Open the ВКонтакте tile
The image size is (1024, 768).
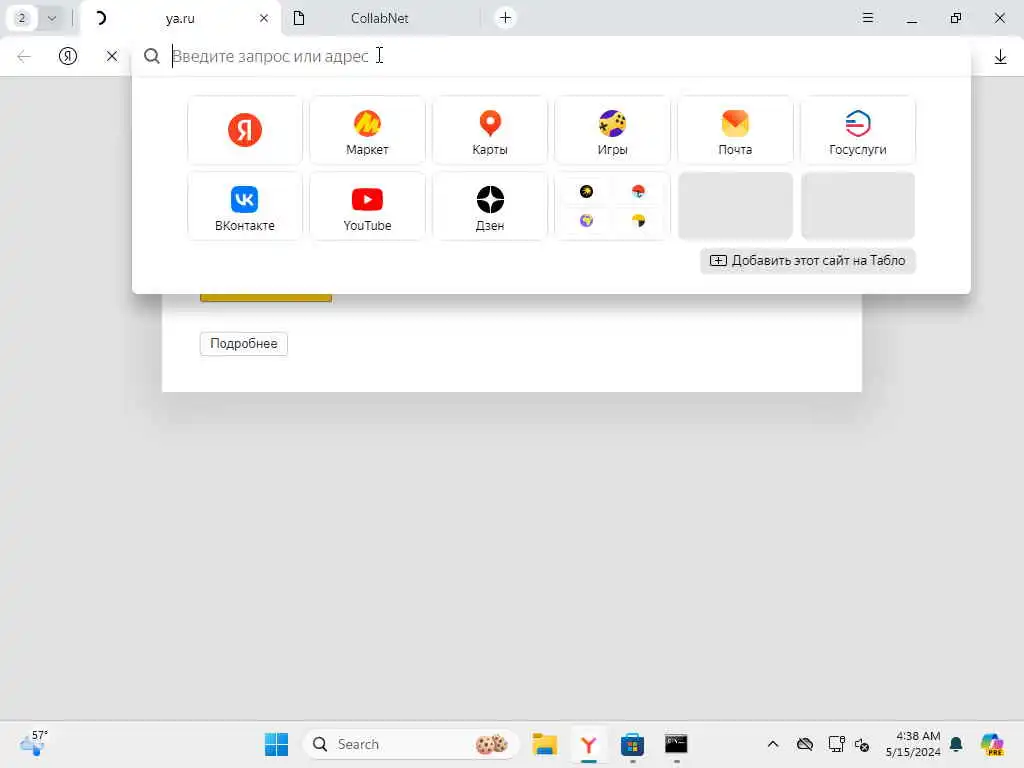[245, 206]
